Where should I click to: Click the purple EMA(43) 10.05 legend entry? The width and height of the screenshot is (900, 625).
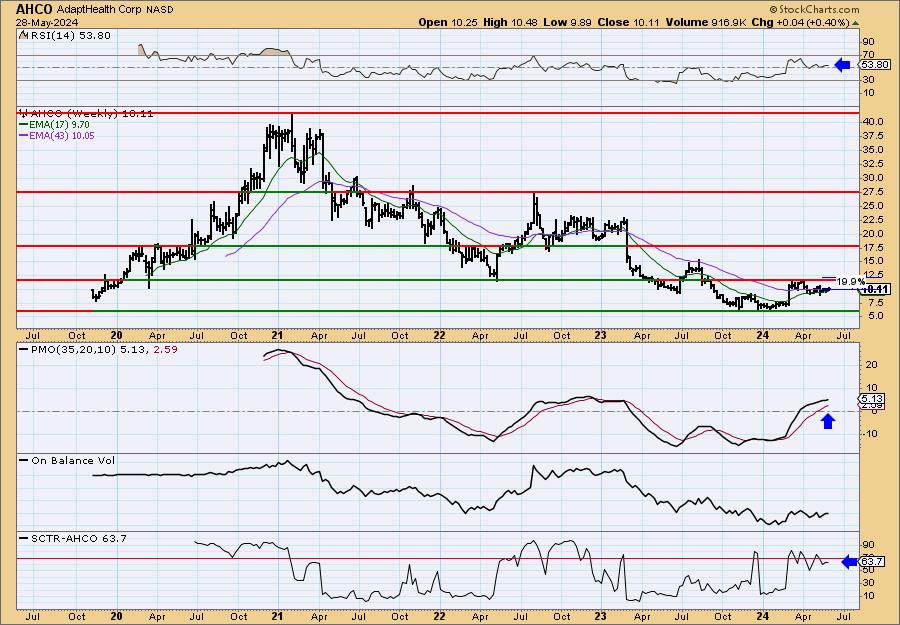click(56, 135)
